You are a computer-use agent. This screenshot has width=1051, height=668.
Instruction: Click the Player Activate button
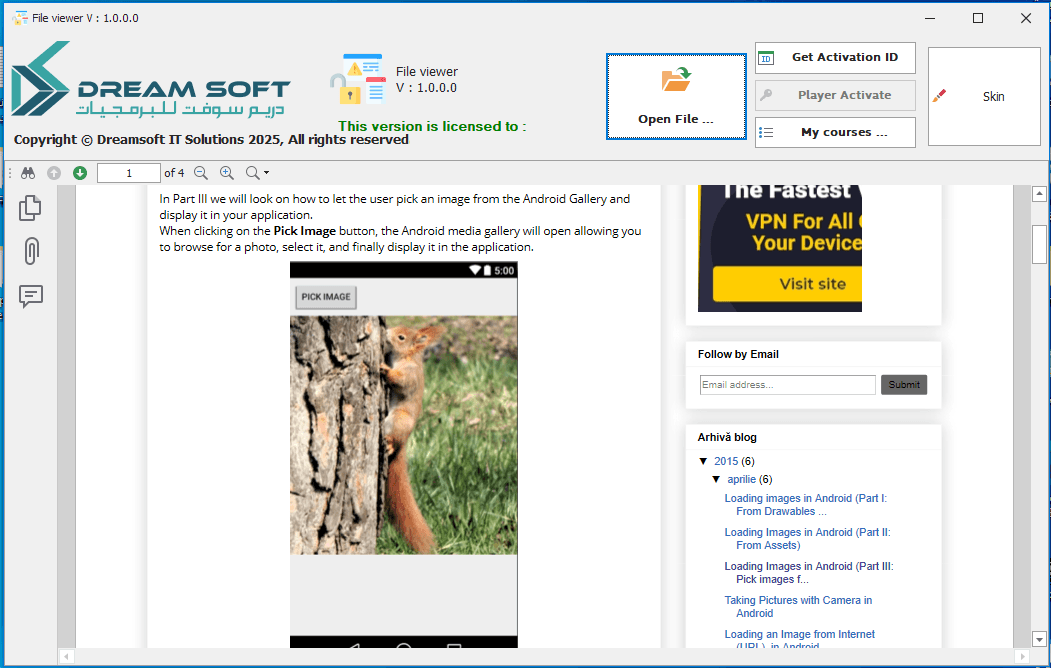pyautogui.click(x=834, y=95)
